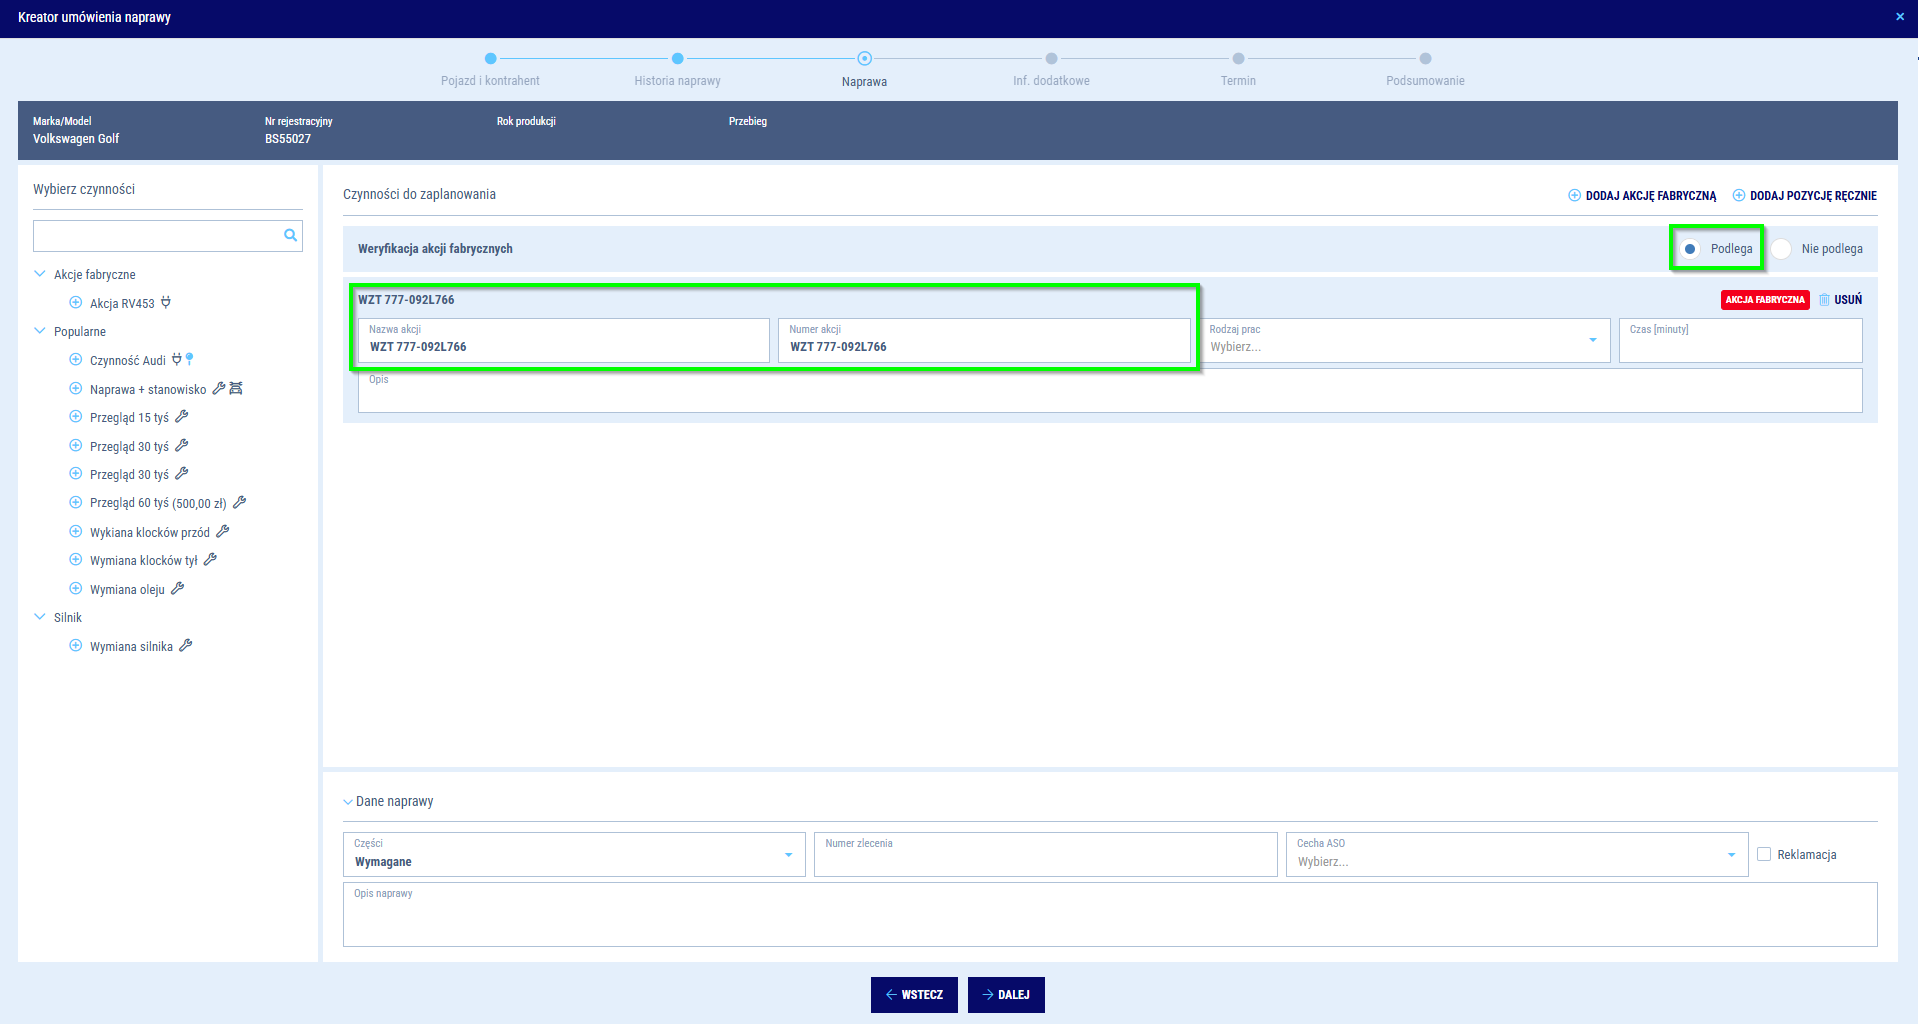This screenshot has height=1024, width=1919.
Task: Click the search magnifier icon in activities panel
Action: pyautogui.click(x=290, y=236)
